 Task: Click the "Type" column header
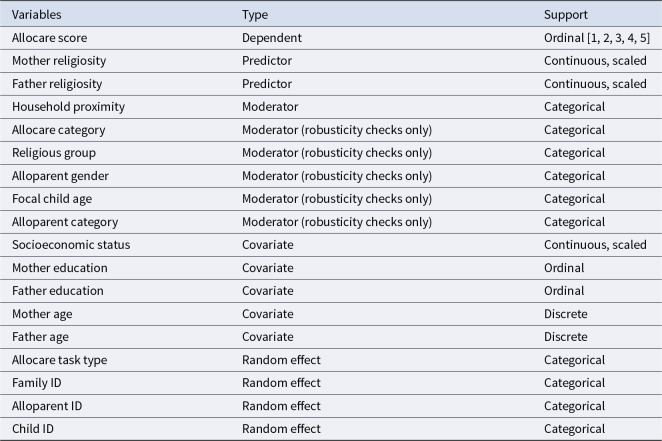pyautogui.click(x=255, y=15)
